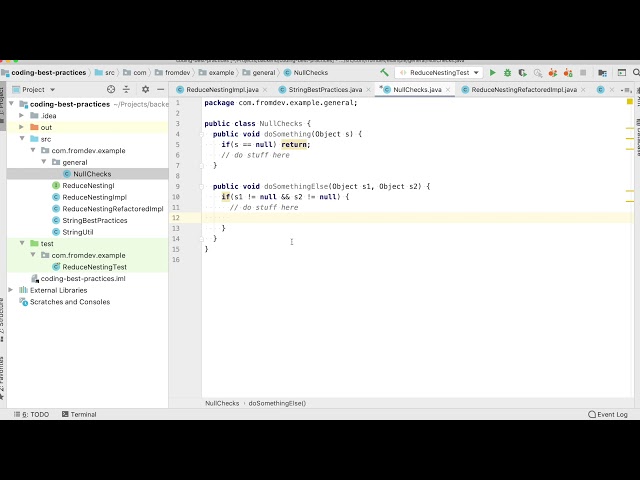Hide the Project panel with minus icon
Screen dimensions: 640x480
pyautogui.click(x=160, y=89)
